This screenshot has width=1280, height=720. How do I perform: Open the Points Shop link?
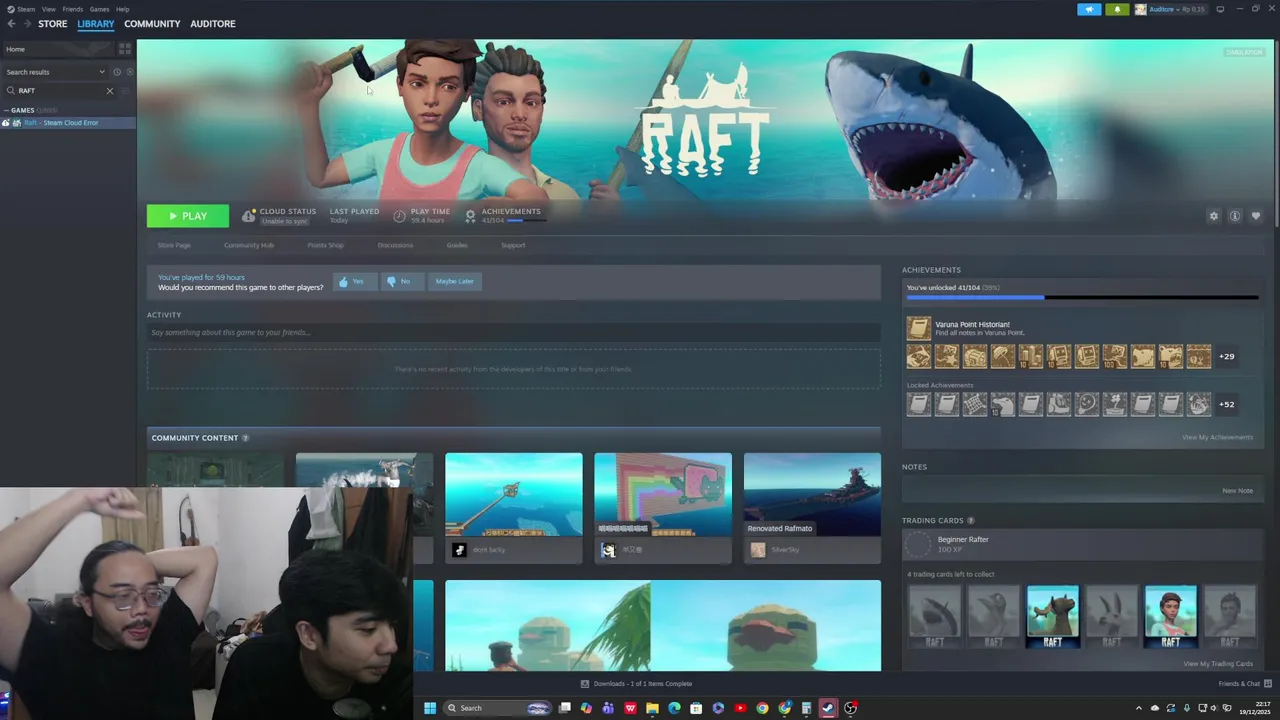tap(325, 245)
